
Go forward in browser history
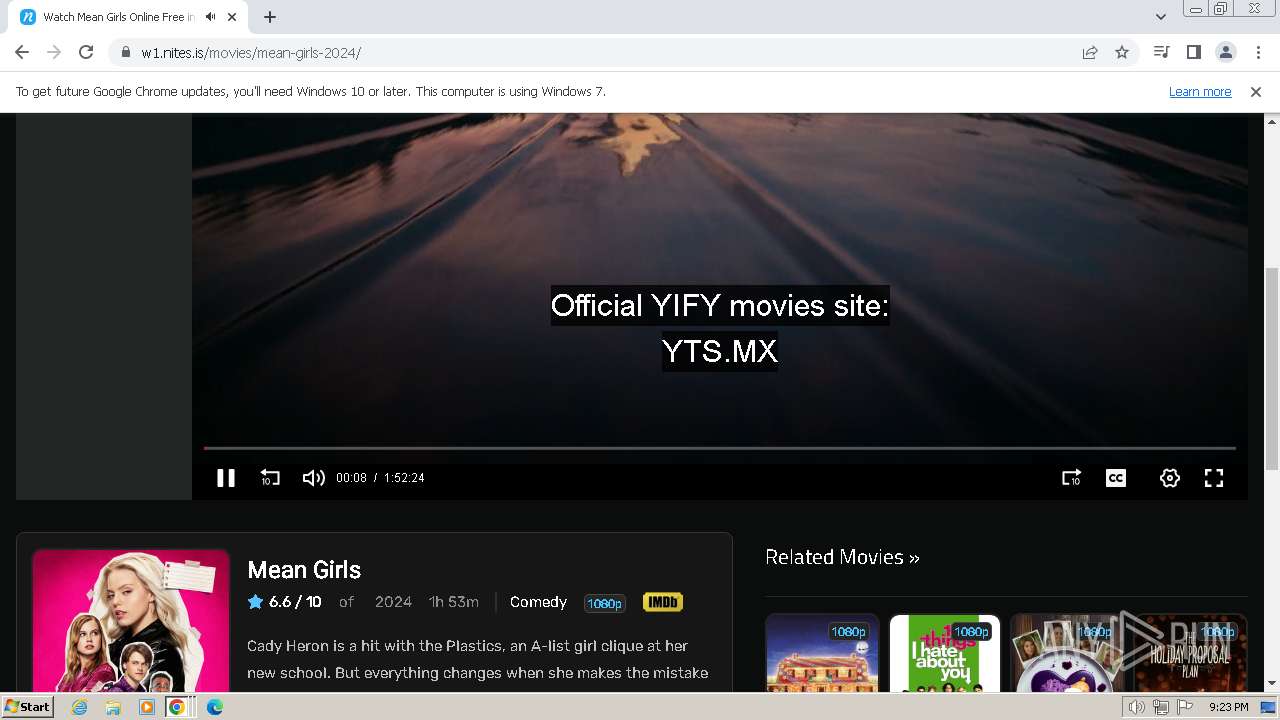point(54,52)
